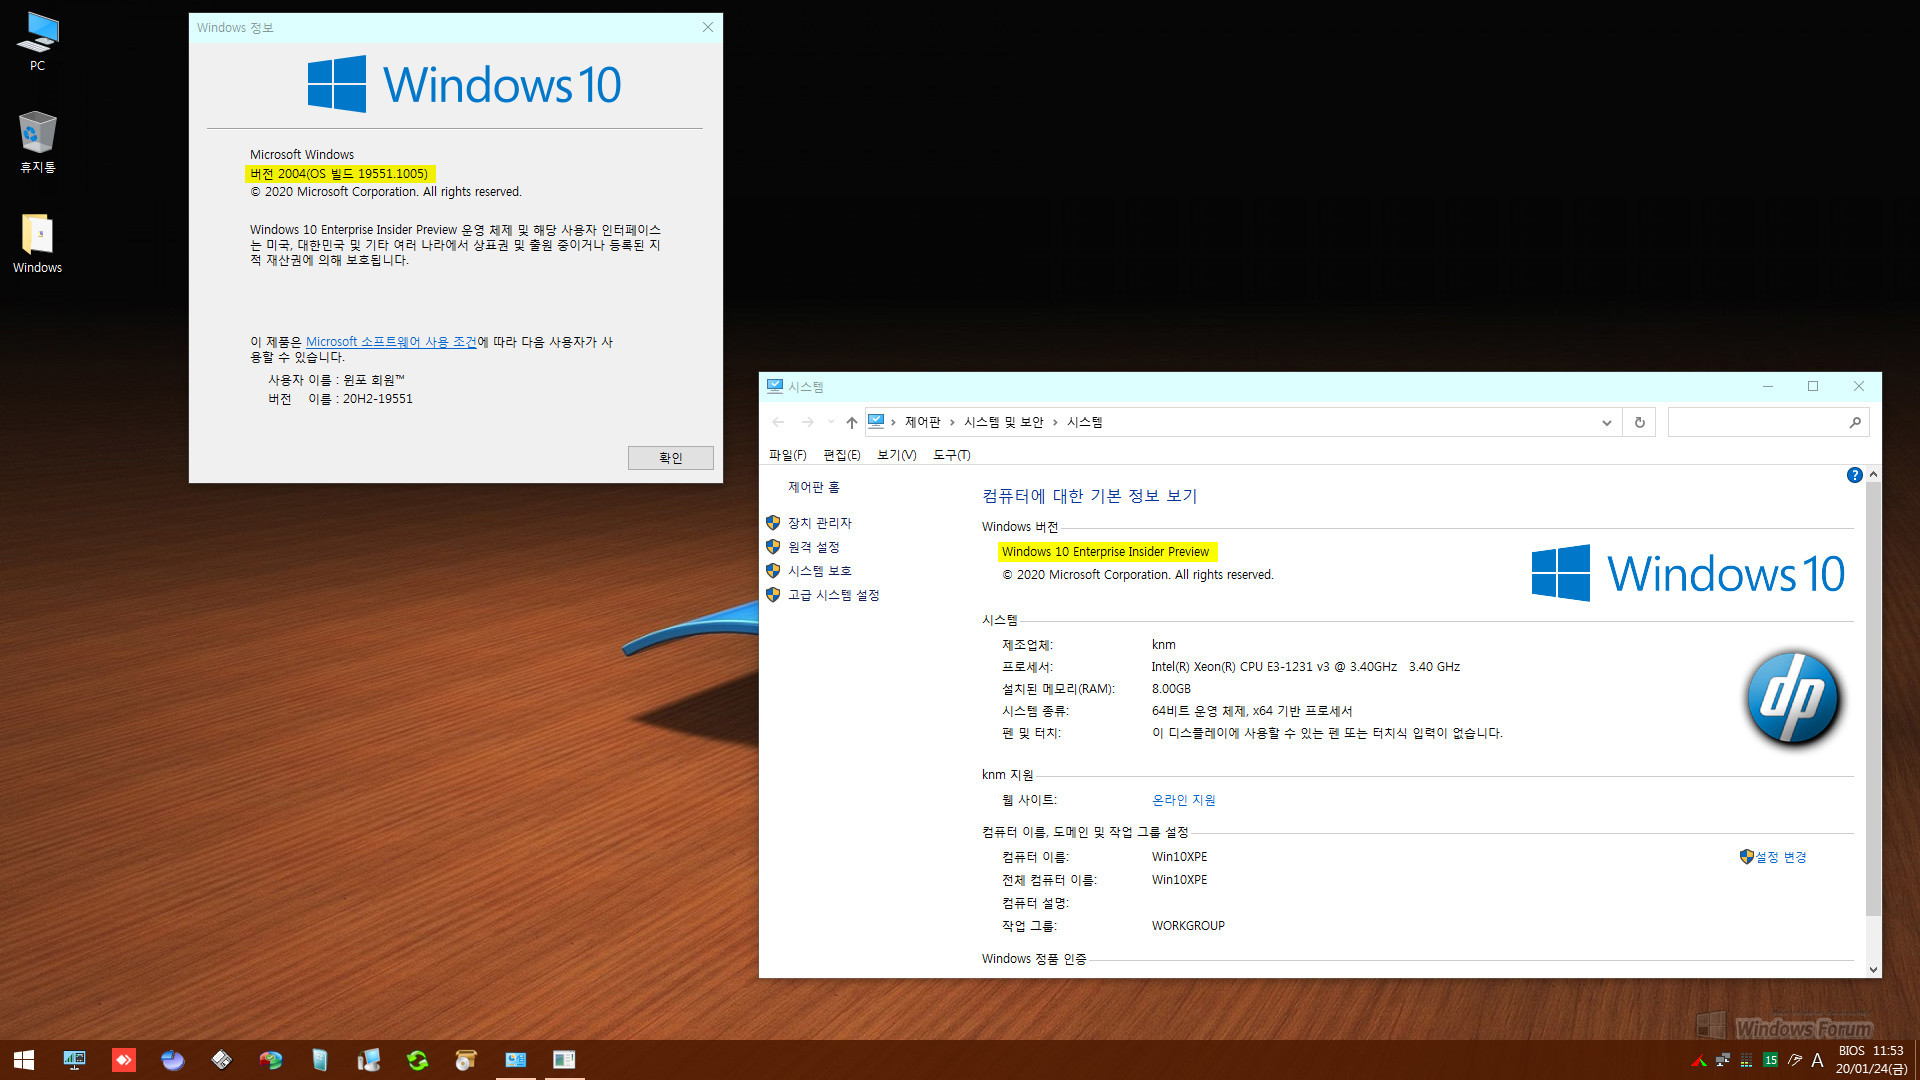The height and width of the screenshot is (1080, 1920).
Task: Toggle the IME 'A' language indicator
Action: click(x=1817, y=1060)
